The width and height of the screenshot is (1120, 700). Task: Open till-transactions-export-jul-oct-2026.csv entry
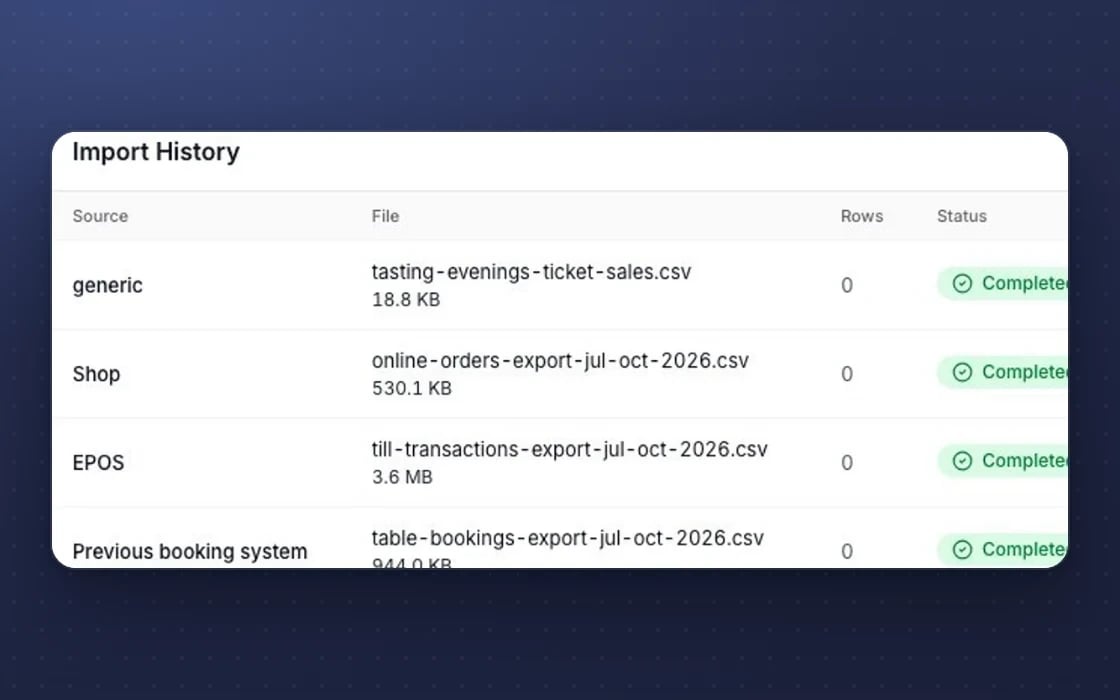569,449
